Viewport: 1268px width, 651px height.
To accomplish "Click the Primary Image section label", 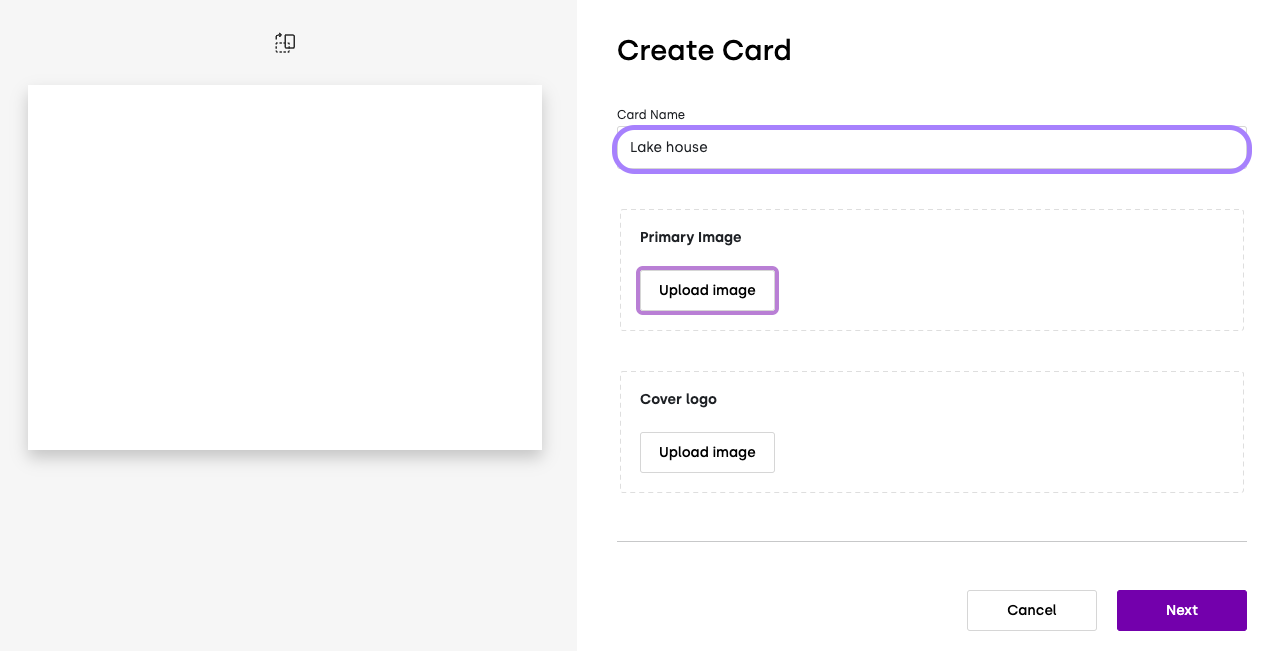I will coord(690,237).
